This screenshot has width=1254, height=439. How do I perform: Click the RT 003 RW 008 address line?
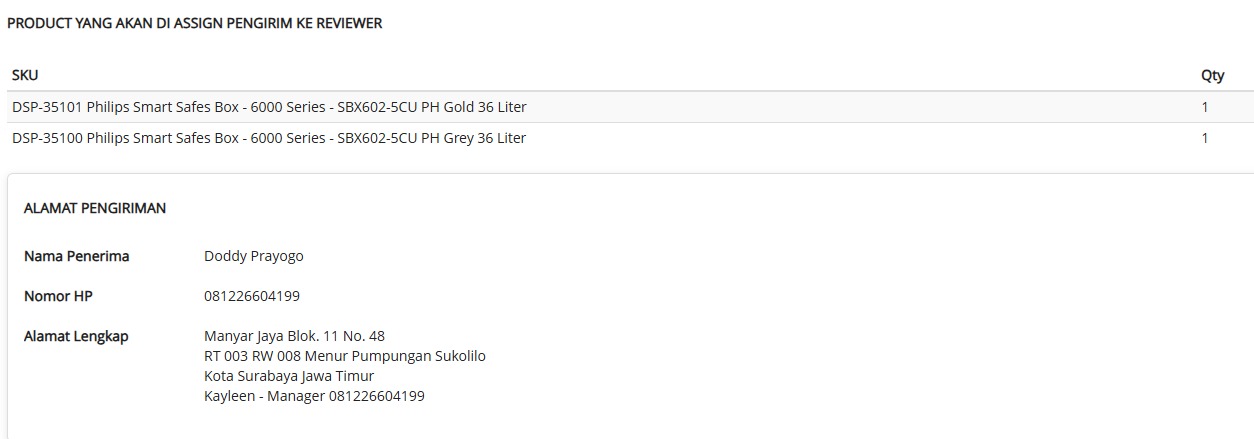345,356
